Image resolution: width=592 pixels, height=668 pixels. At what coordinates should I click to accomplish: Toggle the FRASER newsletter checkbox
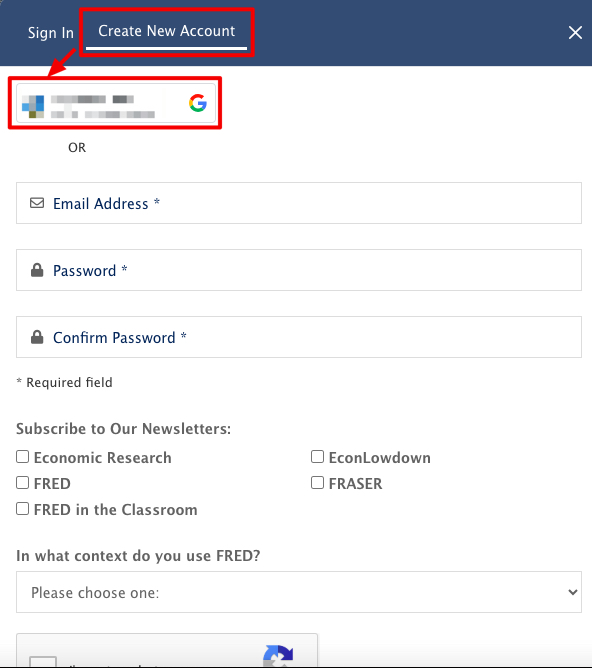(x=317, y=483)
